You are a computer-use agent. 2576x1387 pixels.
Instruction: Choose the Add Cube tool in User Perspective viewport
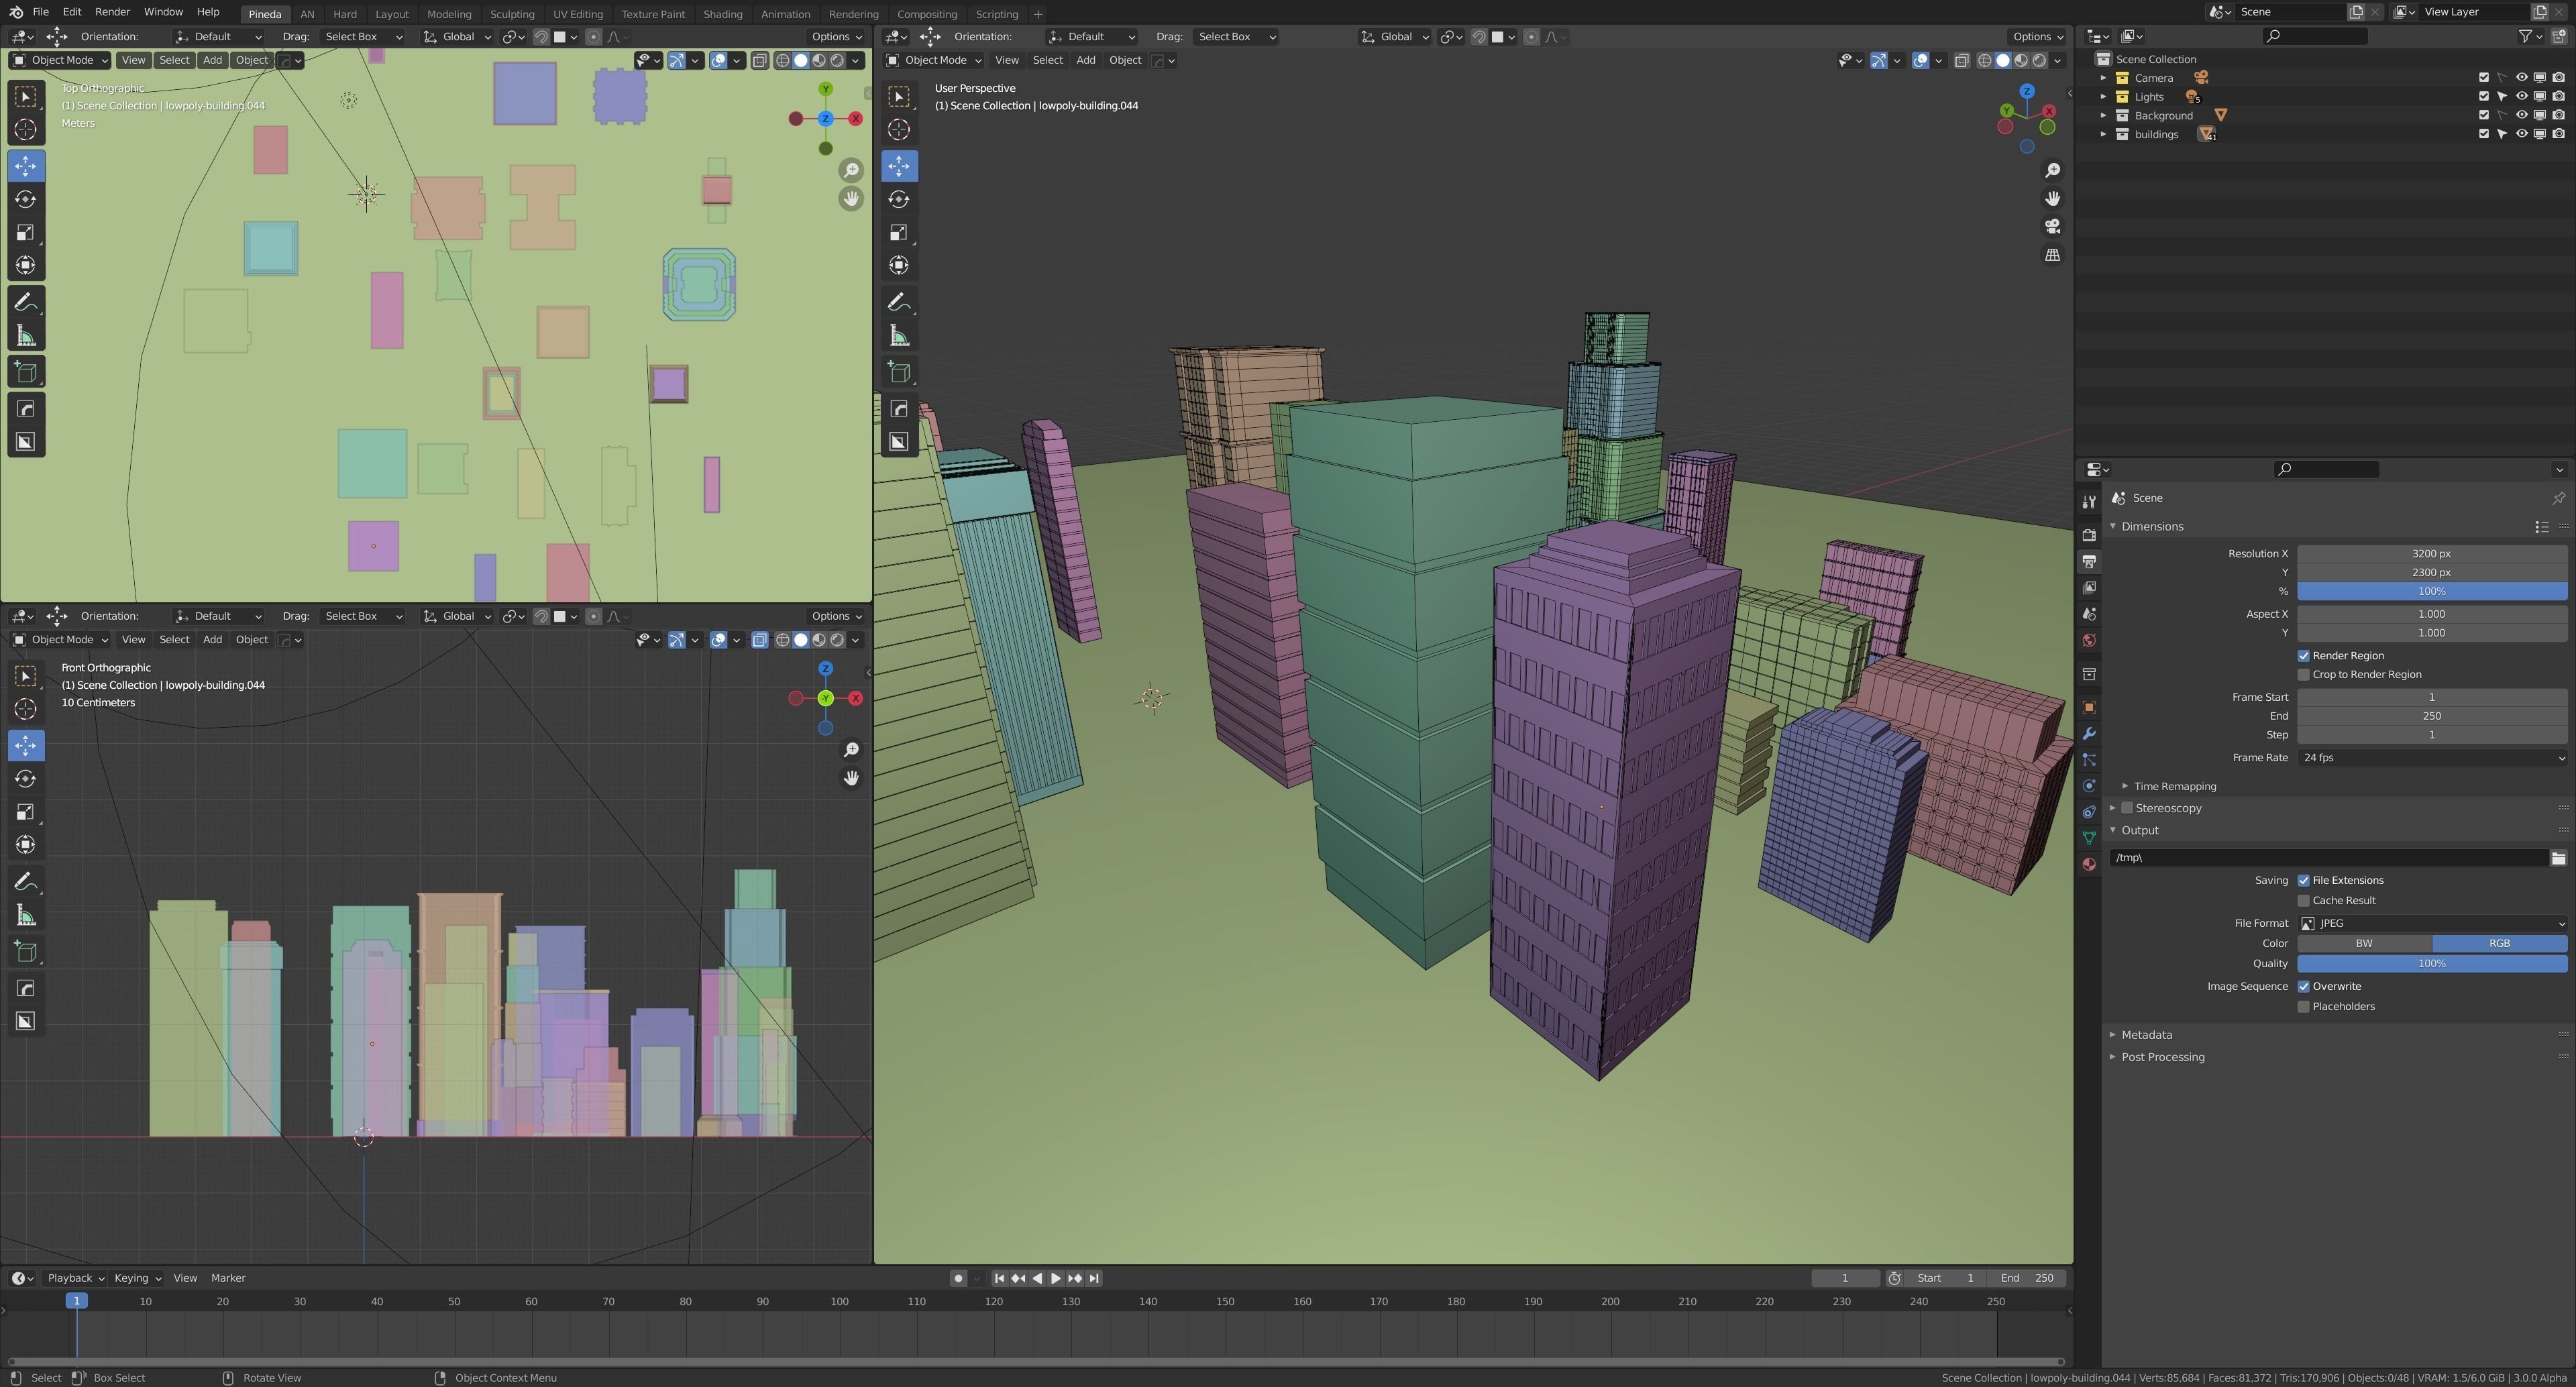tap(899, 373)
